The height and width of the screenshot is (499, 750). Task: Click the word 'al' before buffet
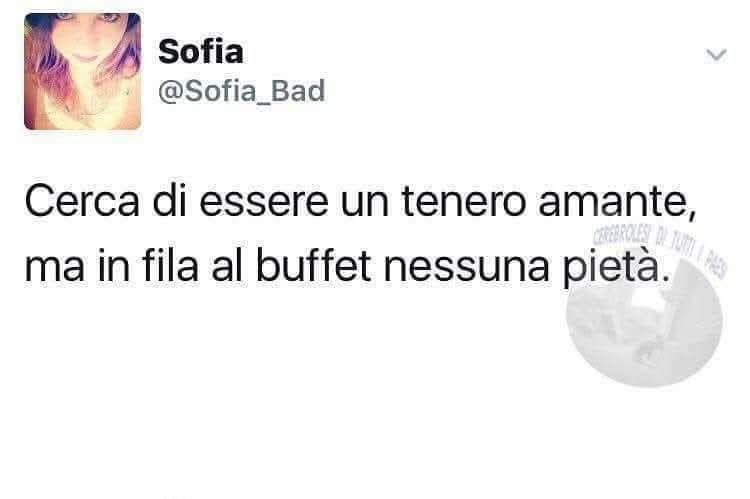click(x=227, y=266)
